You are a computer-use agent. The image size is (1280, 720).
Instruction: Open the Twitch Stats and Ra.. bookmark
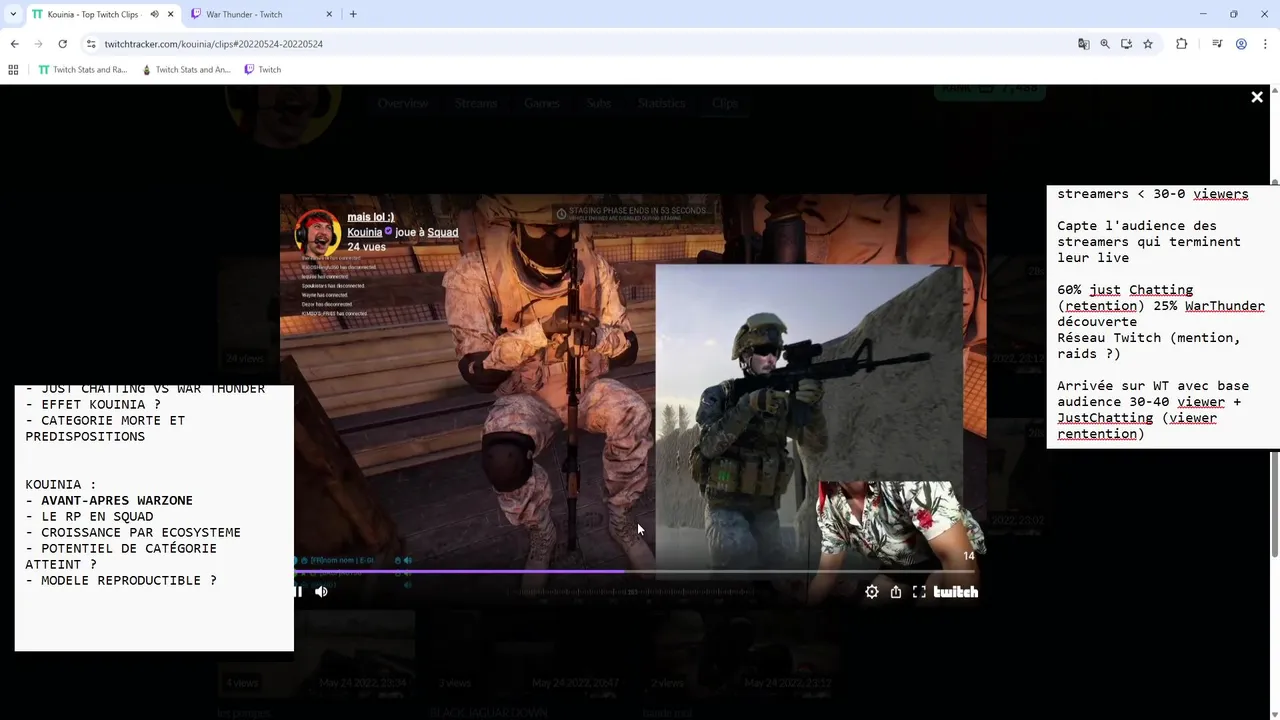(82, 70)
